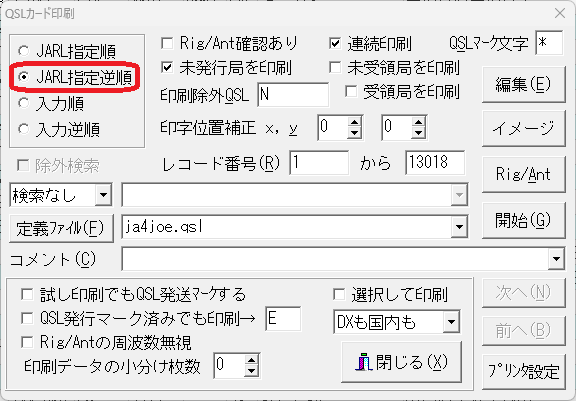Increase the y position correction spinner
Viewport: 576px width, 401px height.
(418, 122)
